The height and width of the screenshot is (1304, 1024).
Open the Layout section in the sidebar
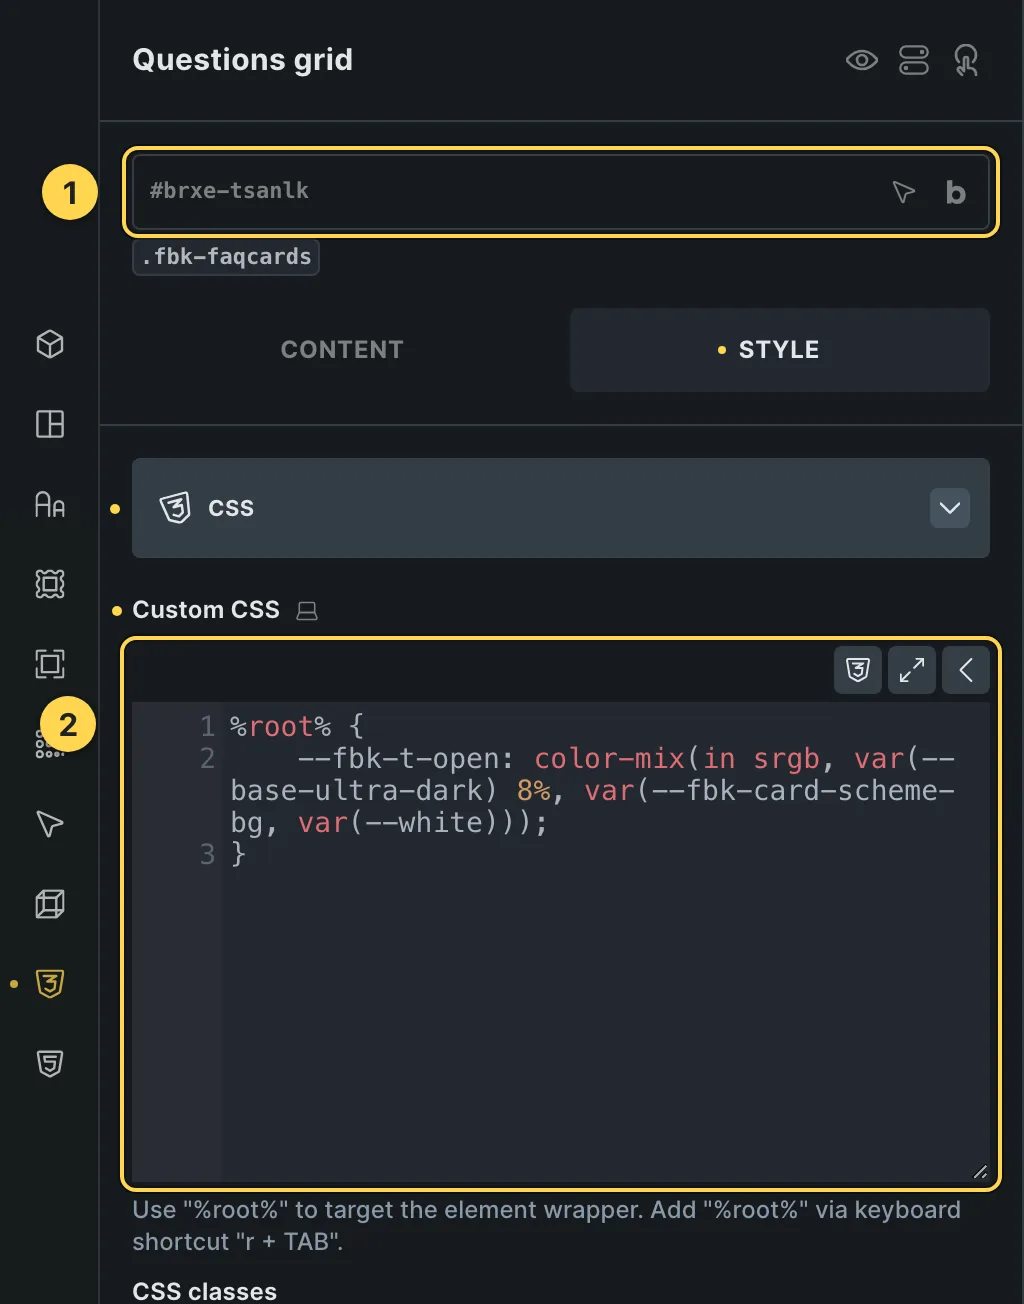[x=50, y=424]
